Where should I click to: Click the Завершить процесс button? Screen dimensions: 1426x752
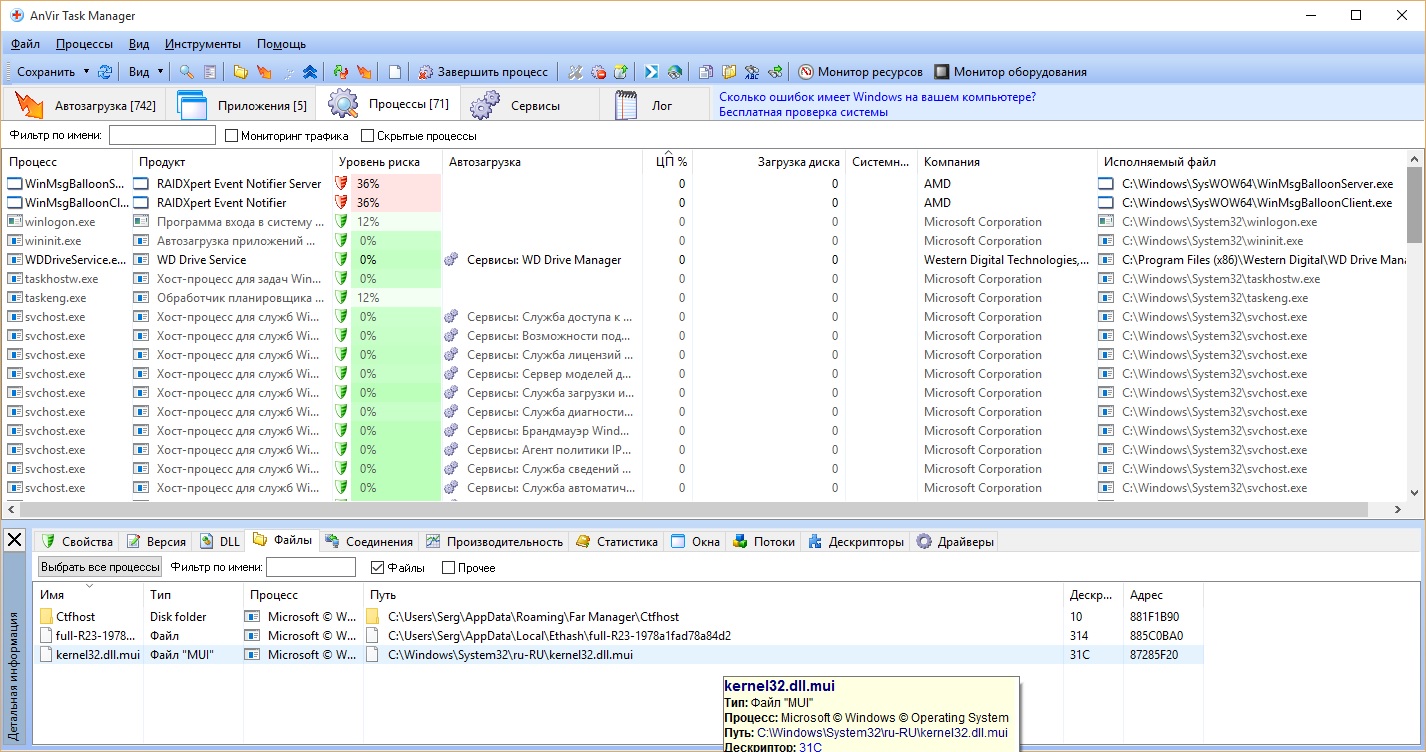pos(483,72)
